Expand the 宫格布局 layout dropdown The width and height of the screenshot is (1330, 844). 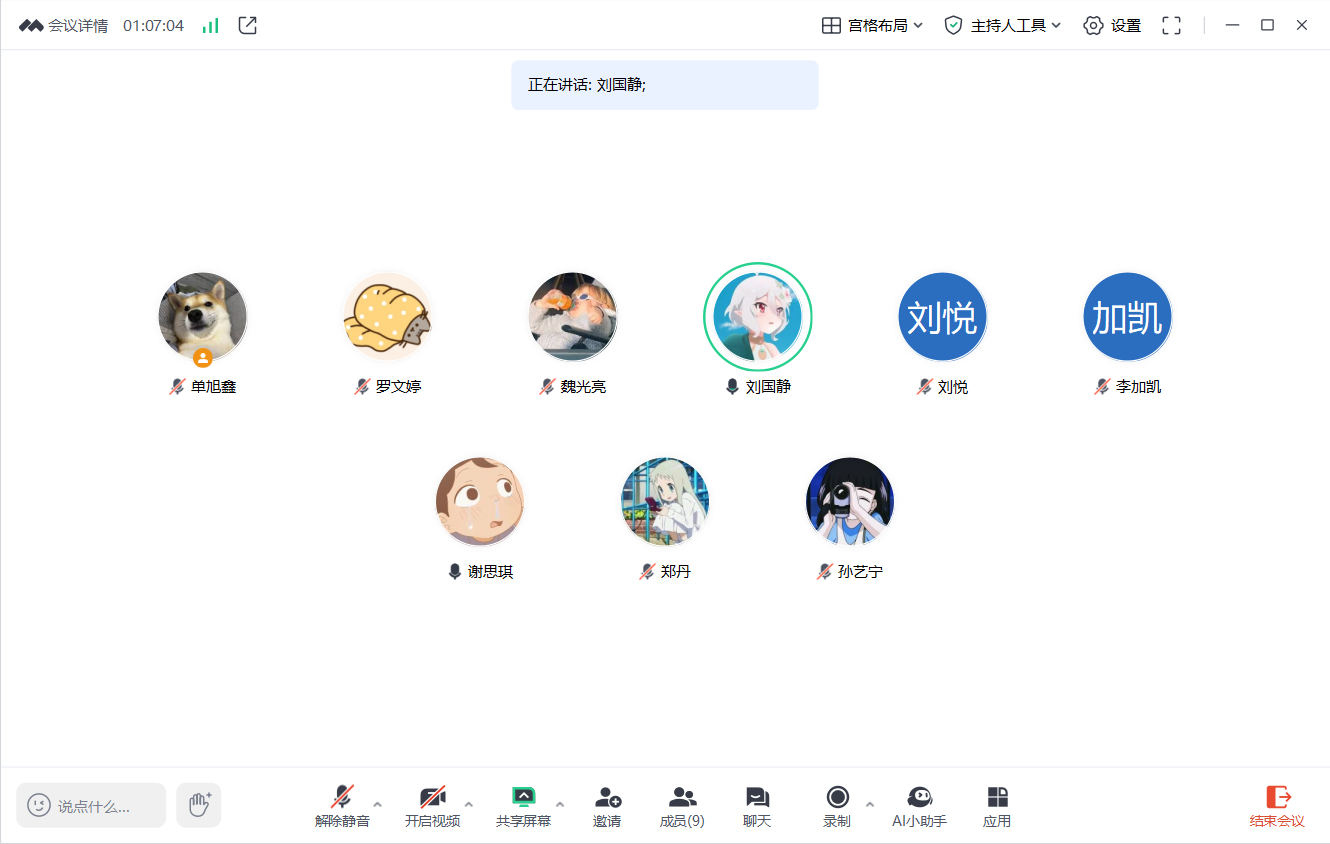coord(872,26)
